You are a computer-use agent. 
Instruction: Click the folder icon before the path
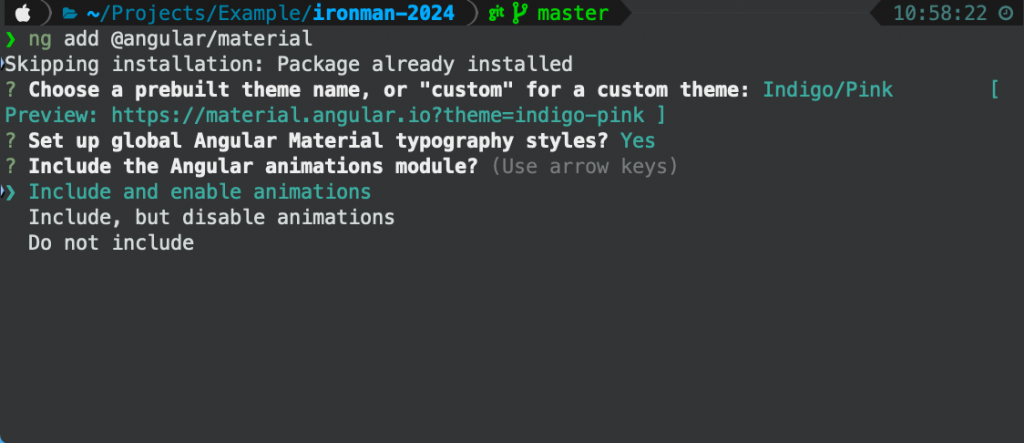coord(70,12)
